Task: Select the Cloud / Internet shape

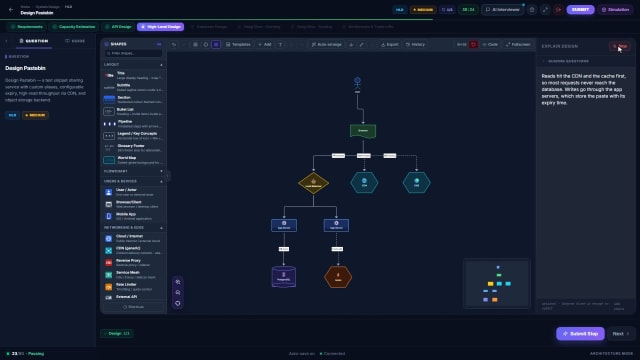Action: pyautogui.click(x=133, y=238)
